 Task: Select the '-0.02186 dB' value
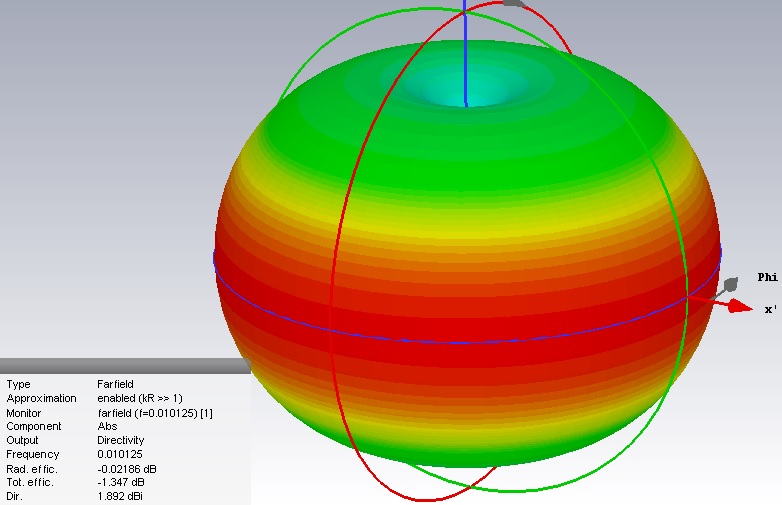[127, 469]
